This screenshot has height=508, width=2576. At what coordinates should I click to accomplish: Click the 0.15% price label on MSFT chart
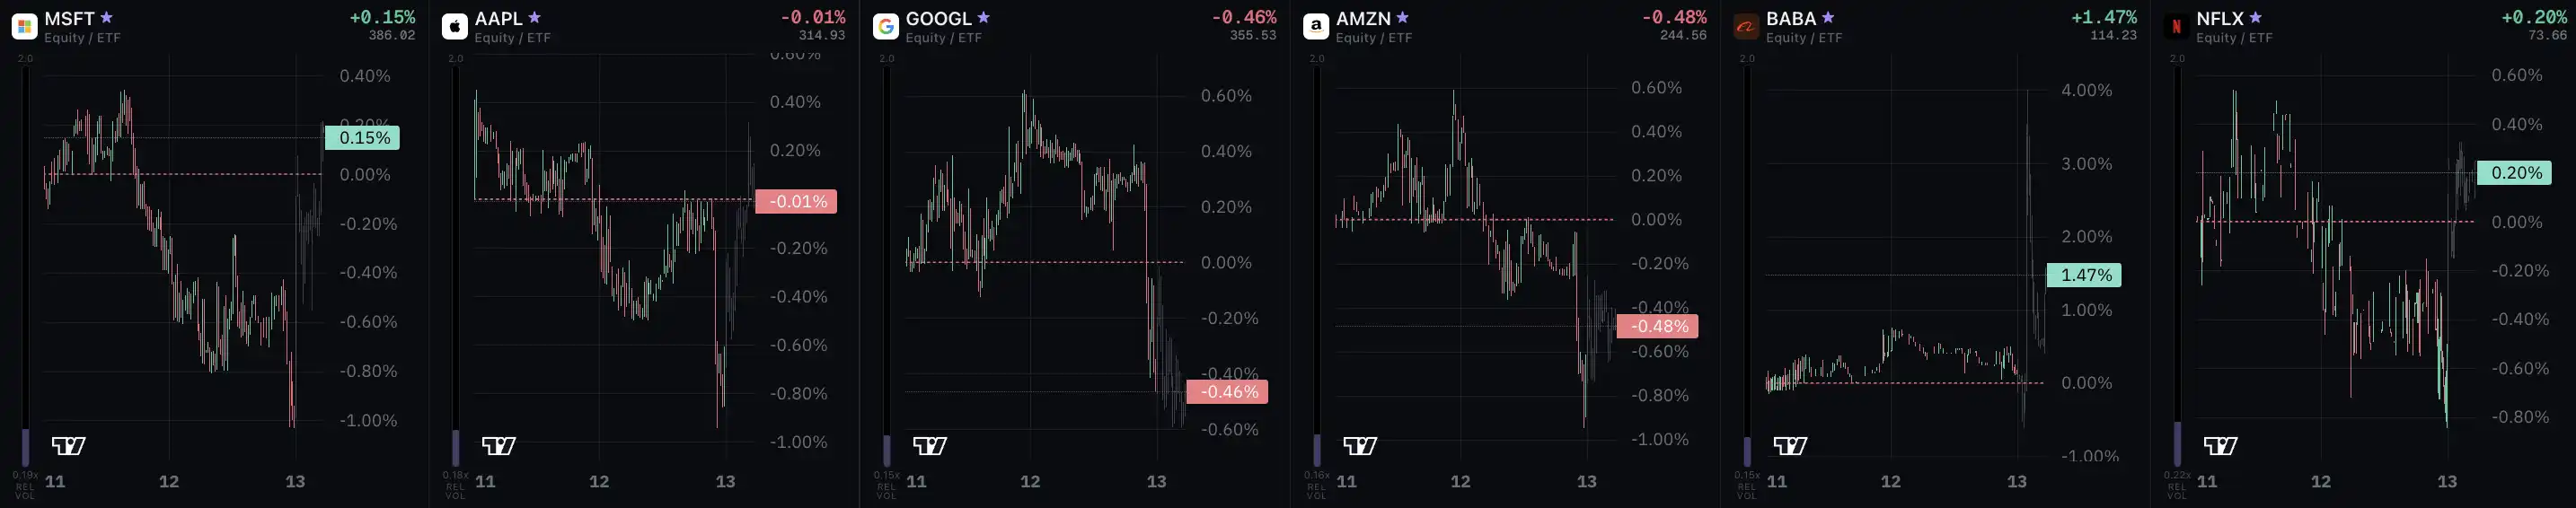coord(362,138)
